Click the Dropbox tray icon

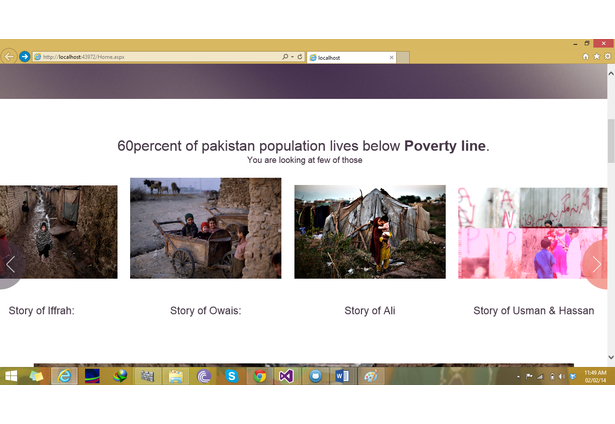[573, 377]
